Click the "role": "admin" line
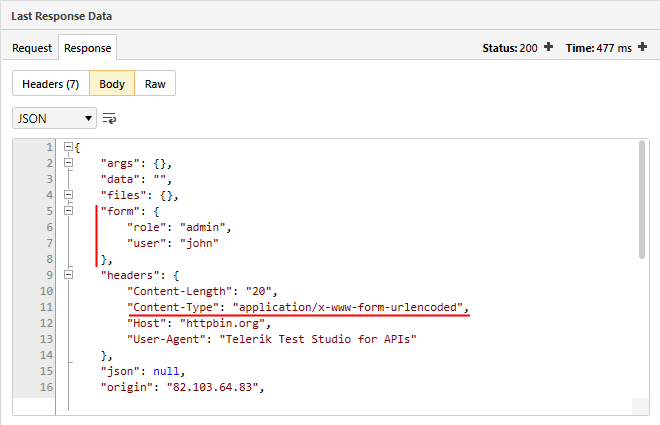The height and width of the screenshot is (425, 660). coord(179,227)
